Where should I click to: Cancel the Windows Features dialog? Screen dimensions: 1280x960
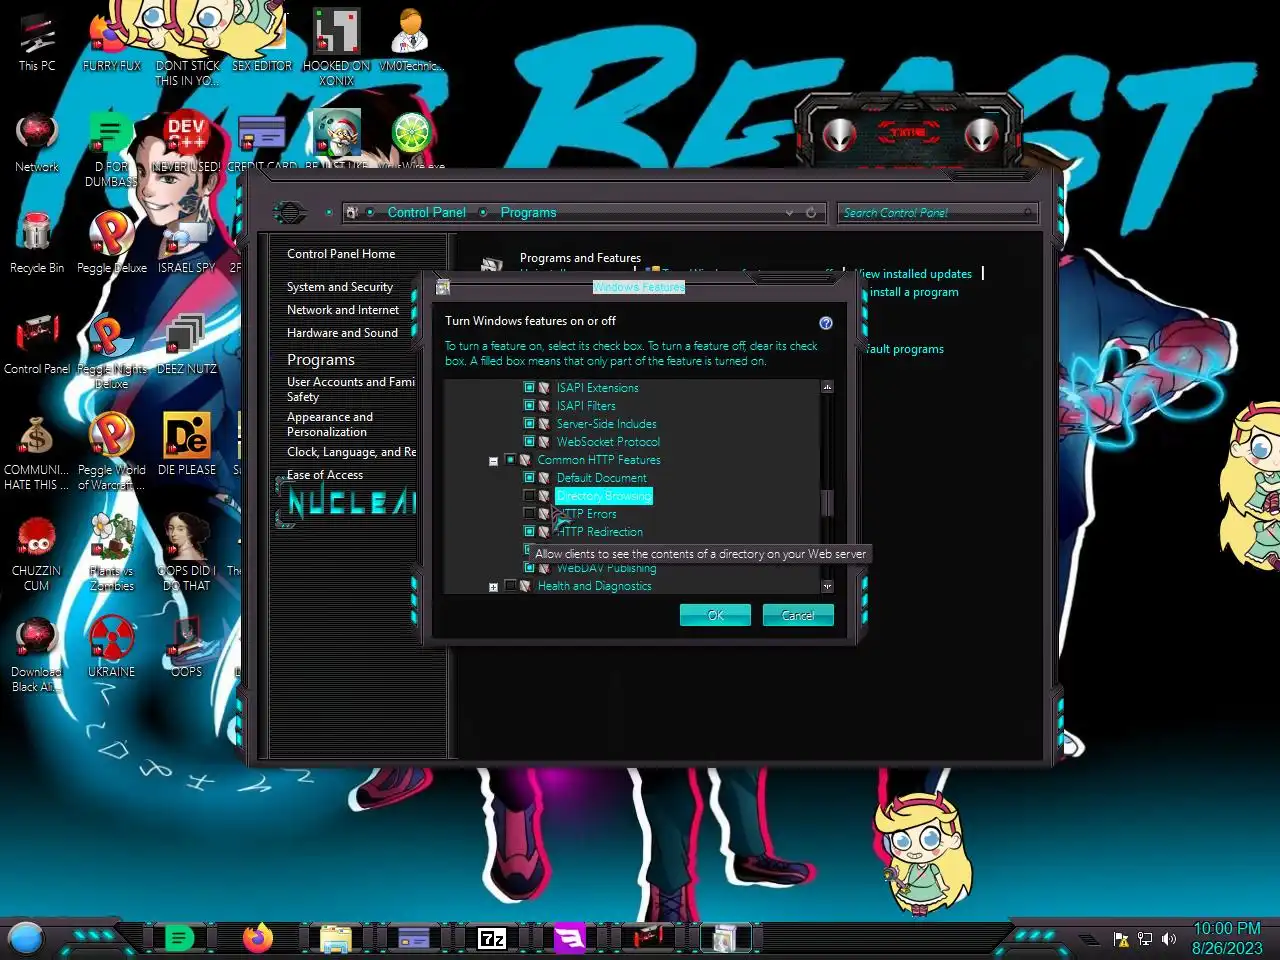point(798,615)
